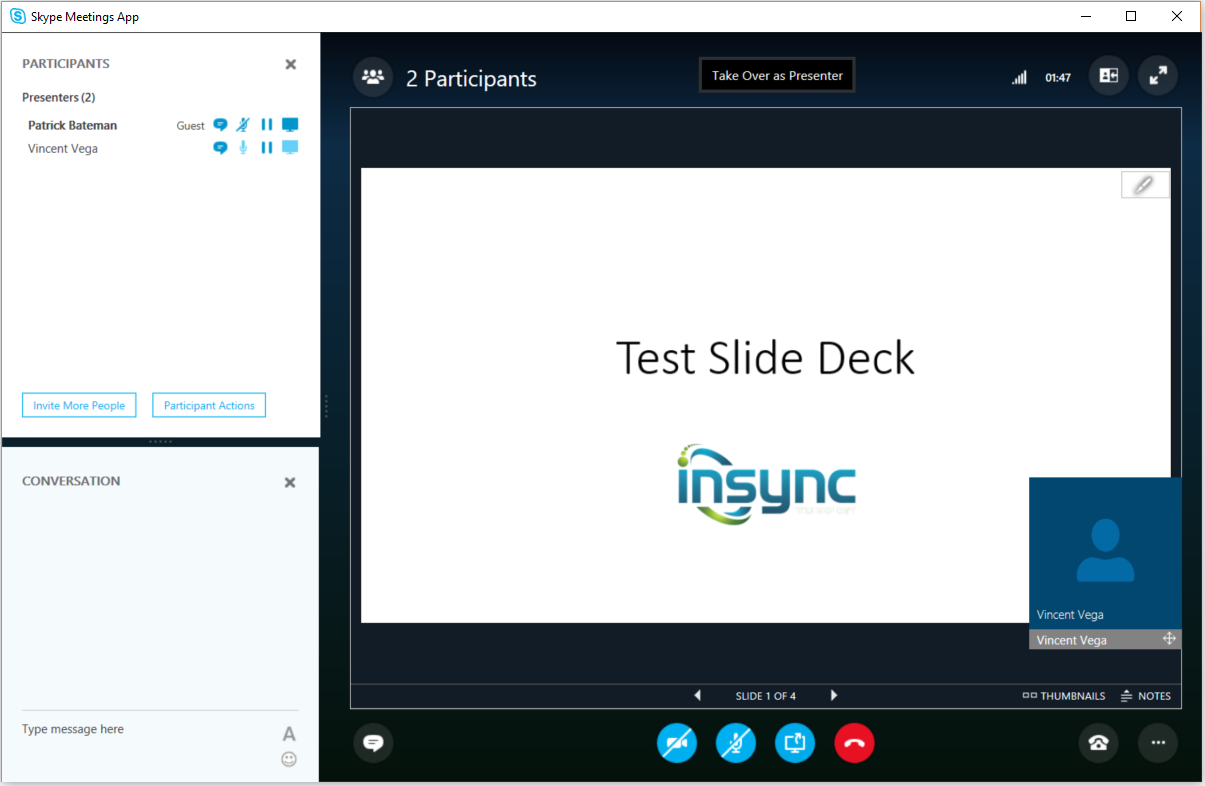Hang up the call
This screenshot has height=786, width=1205.
coord(854,743)
